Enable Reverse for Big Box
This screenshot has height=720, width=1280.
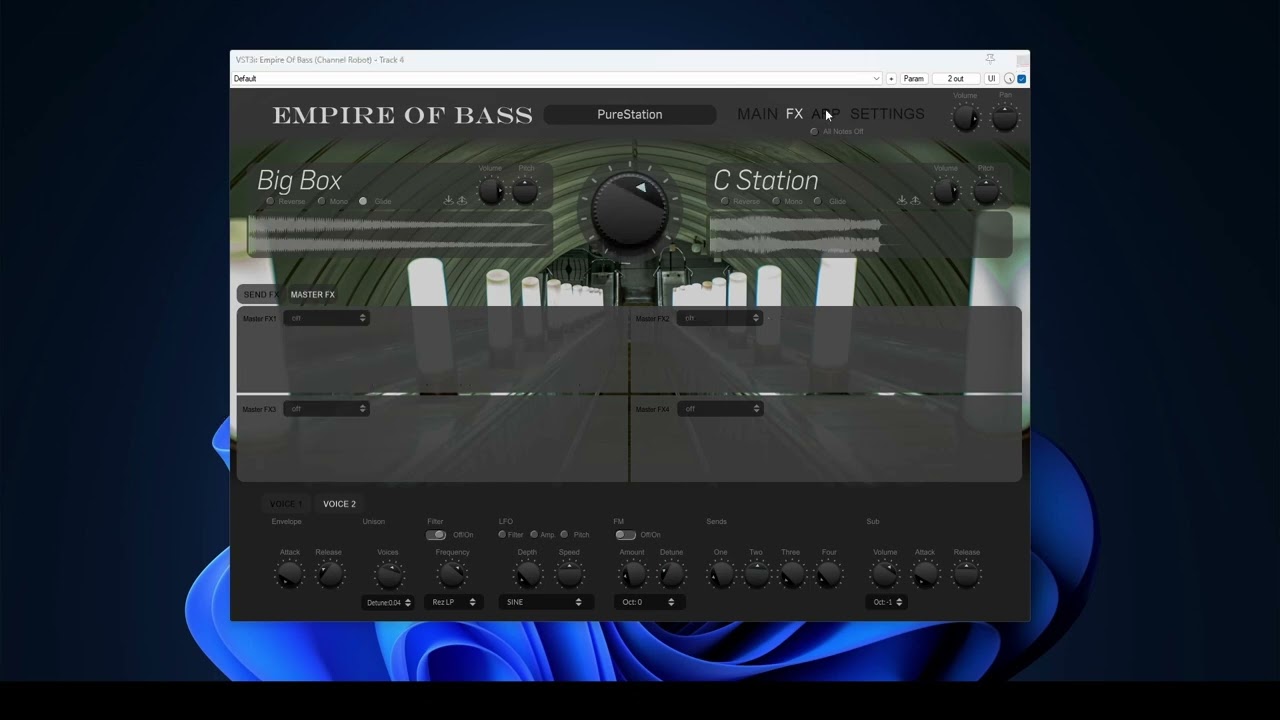pos(270,201)
